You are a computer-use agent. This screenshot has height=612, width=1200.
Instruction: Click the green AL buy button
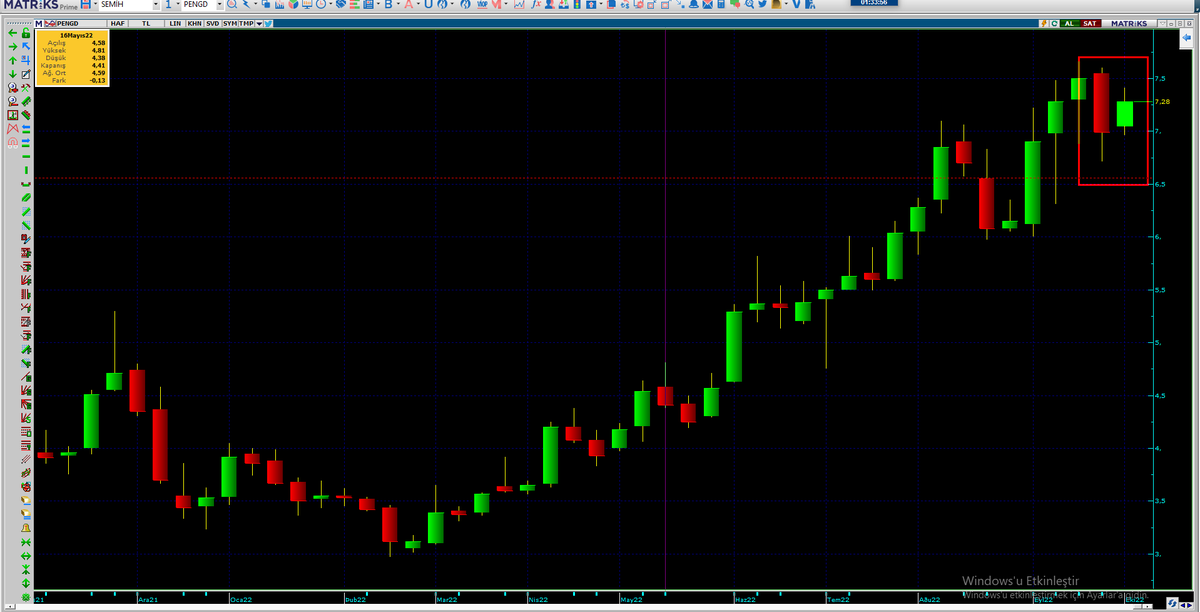point(1069,23)
